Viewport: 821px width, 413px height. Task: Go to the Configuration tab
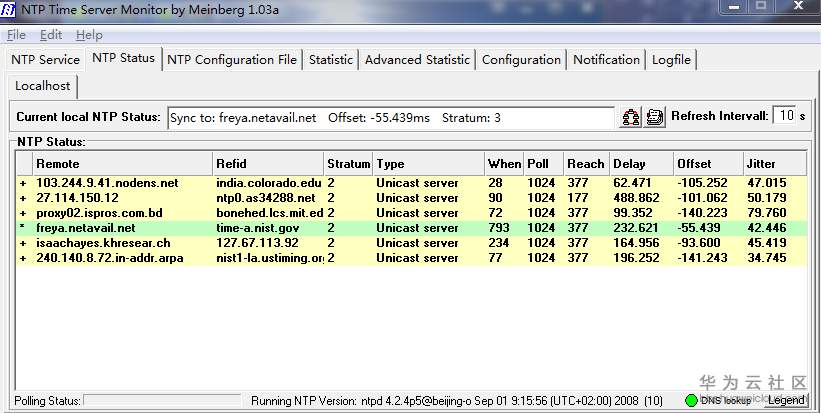(x=522, y=60)
